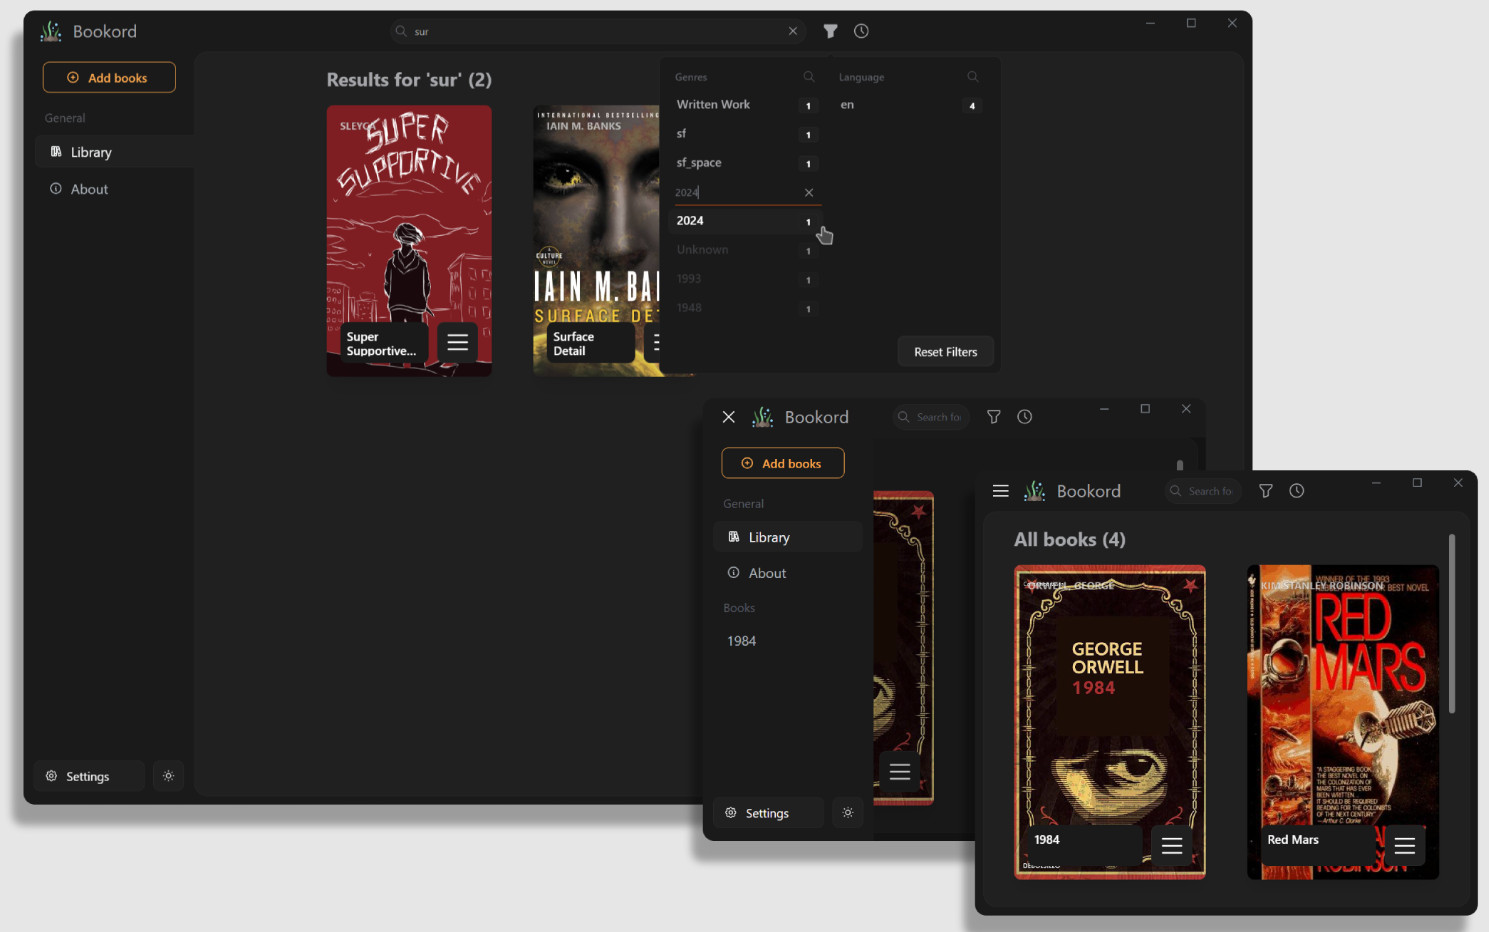Image resolution: width=1489 pixels, height=932 pixels.
Task: Select the en language filter
Action: [908, 105]
